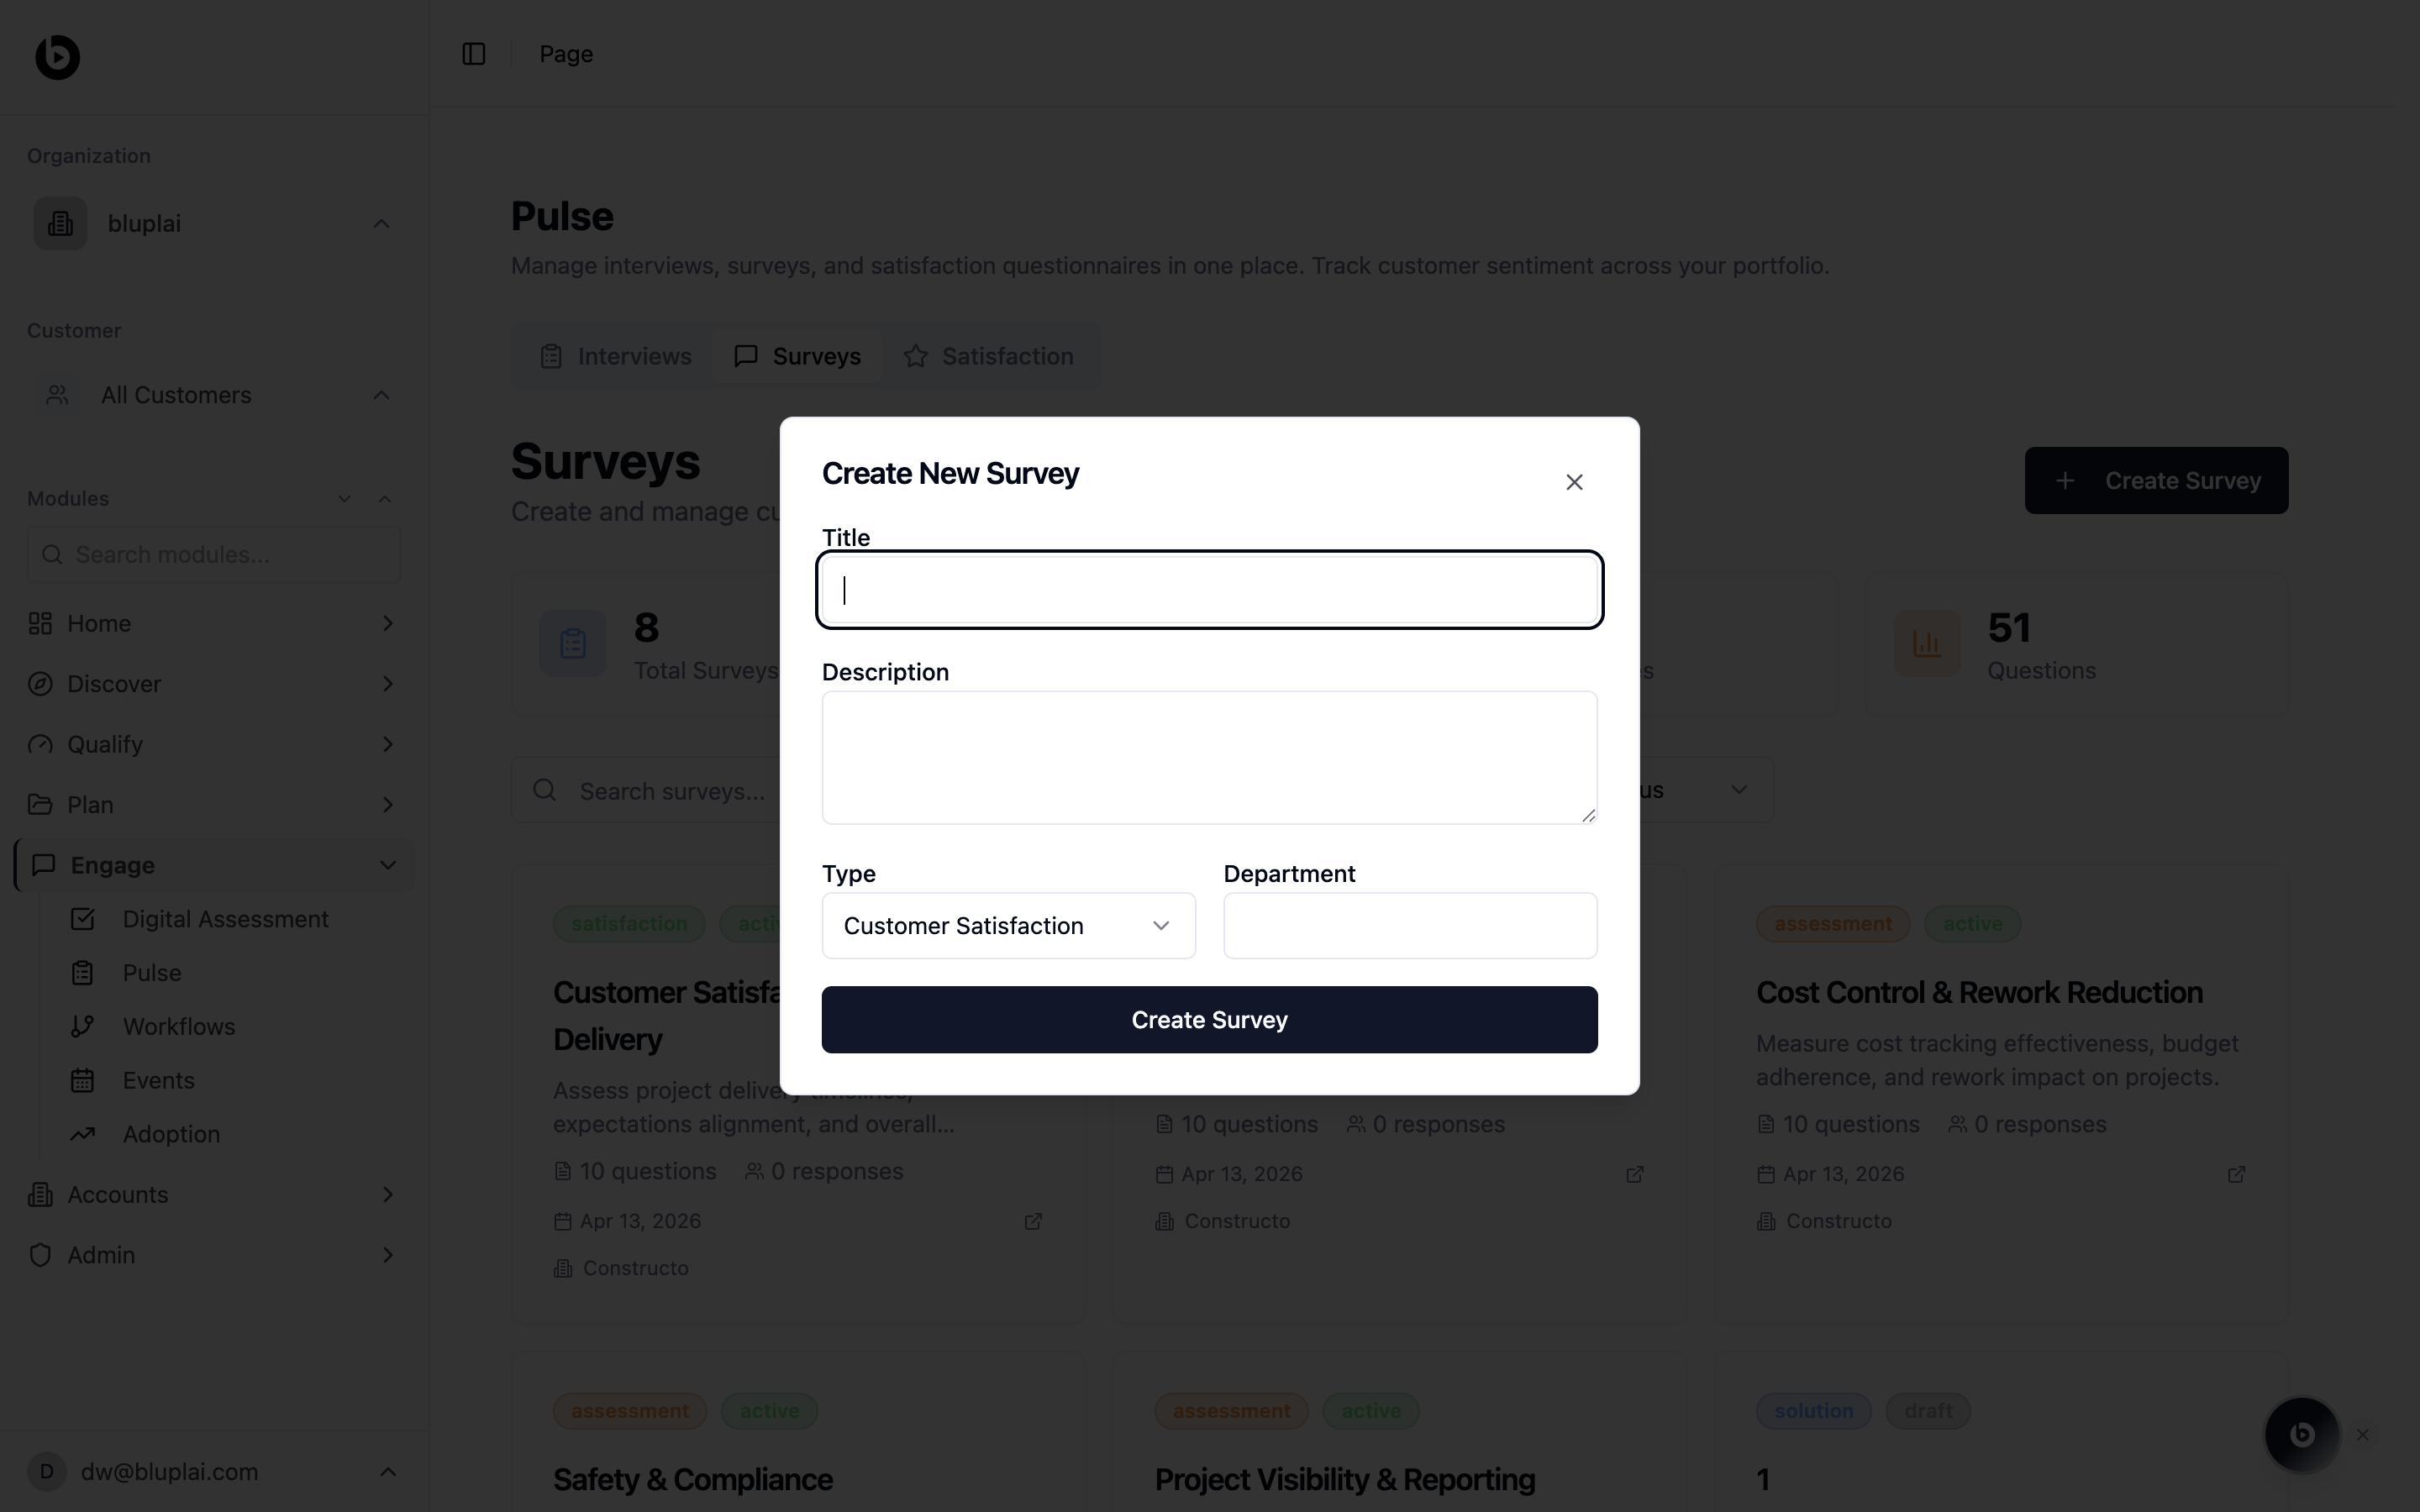Click the Pulse item in the sidebar

click(x=152, y=973)
